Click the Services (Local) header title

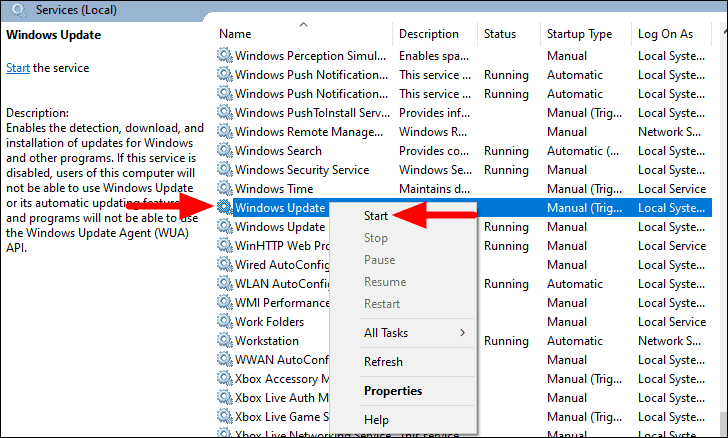(x=76, y=10)
